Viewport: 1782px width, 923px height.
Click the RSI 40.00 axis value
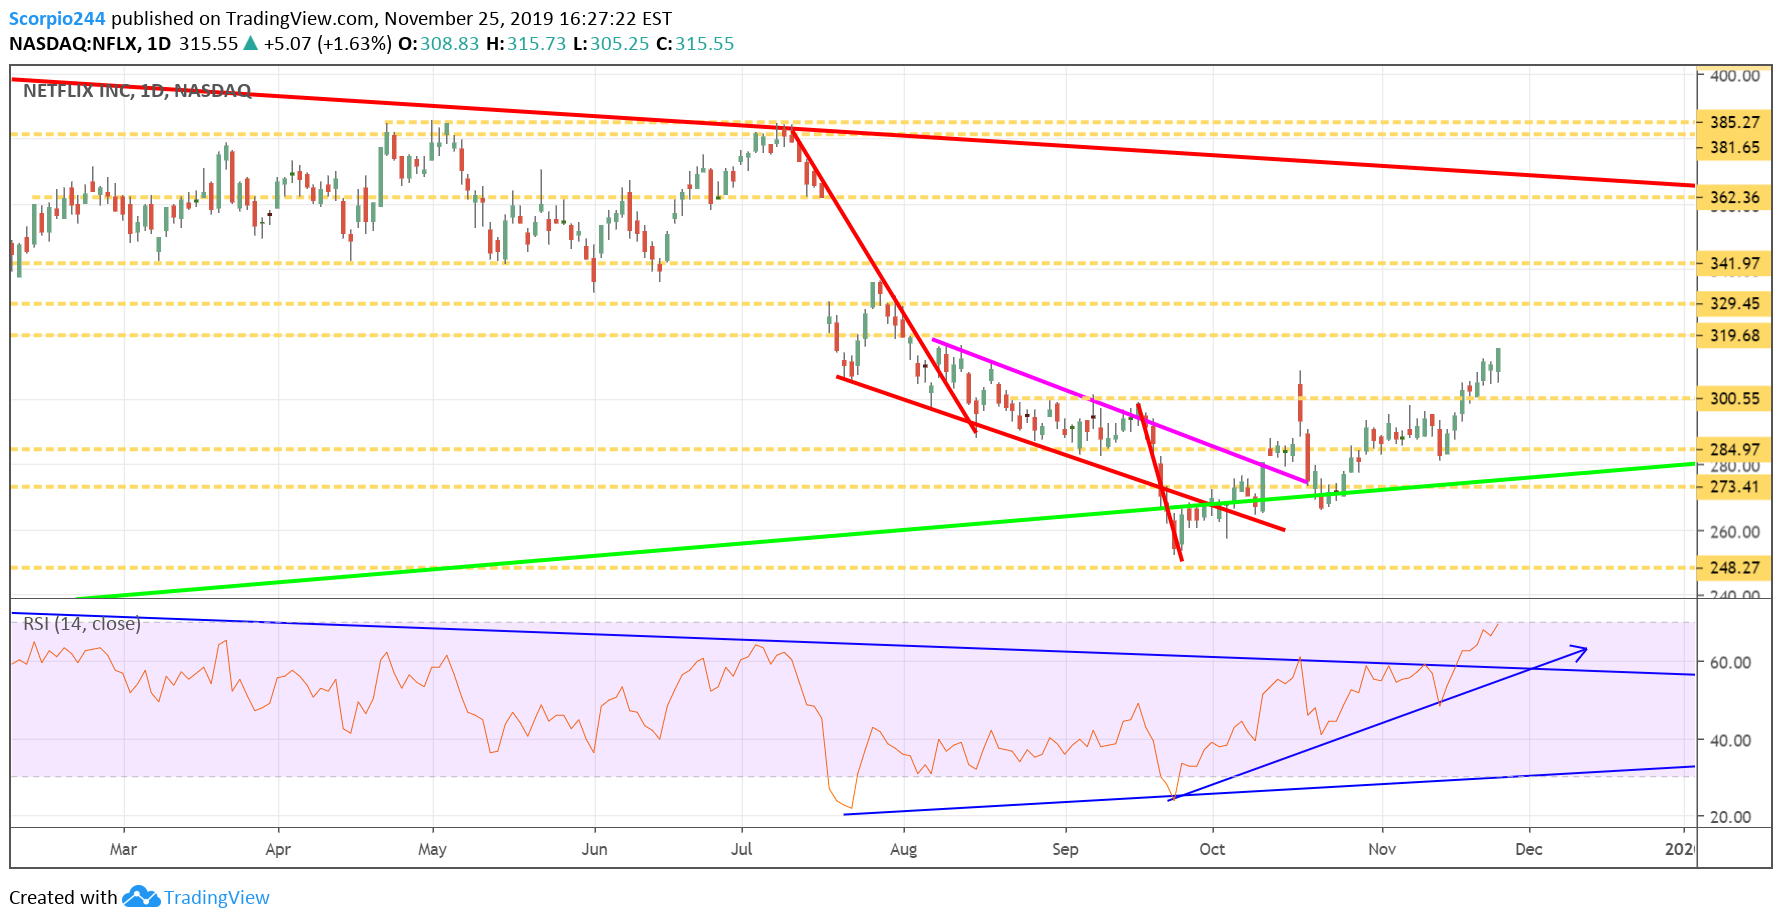click(x=1730, y=740)
